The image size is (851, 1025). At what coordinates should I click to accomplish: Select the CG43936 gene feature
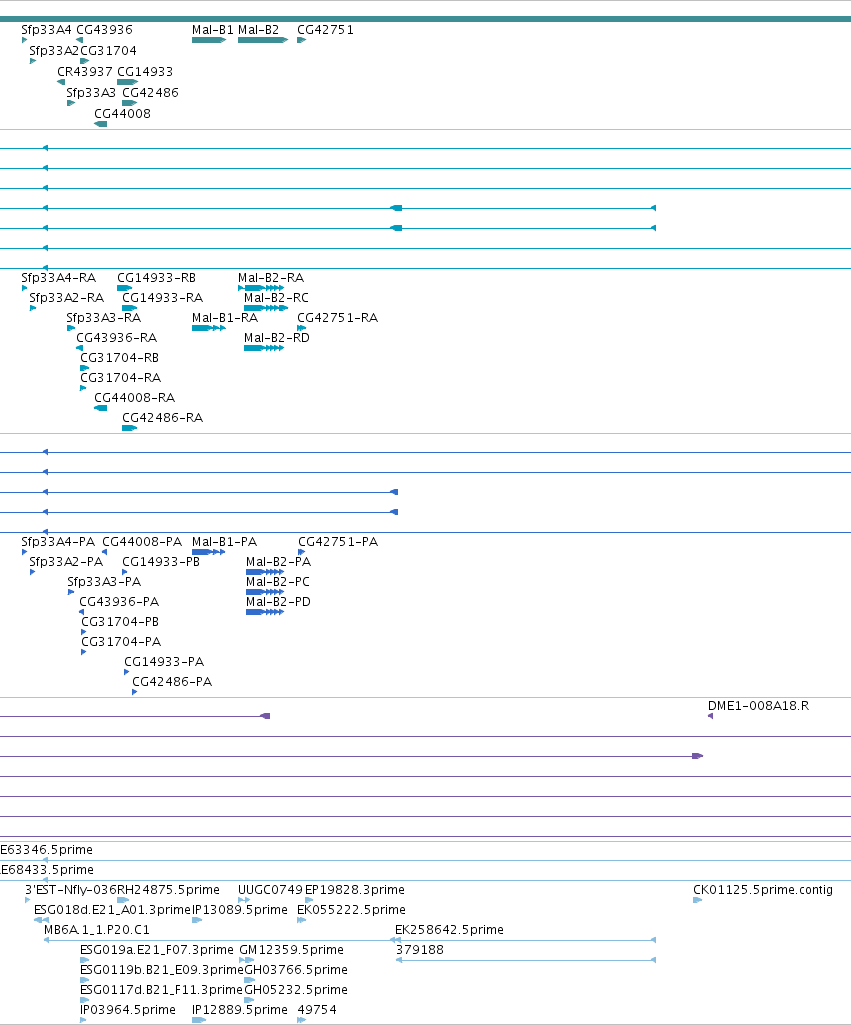[80, 40]
